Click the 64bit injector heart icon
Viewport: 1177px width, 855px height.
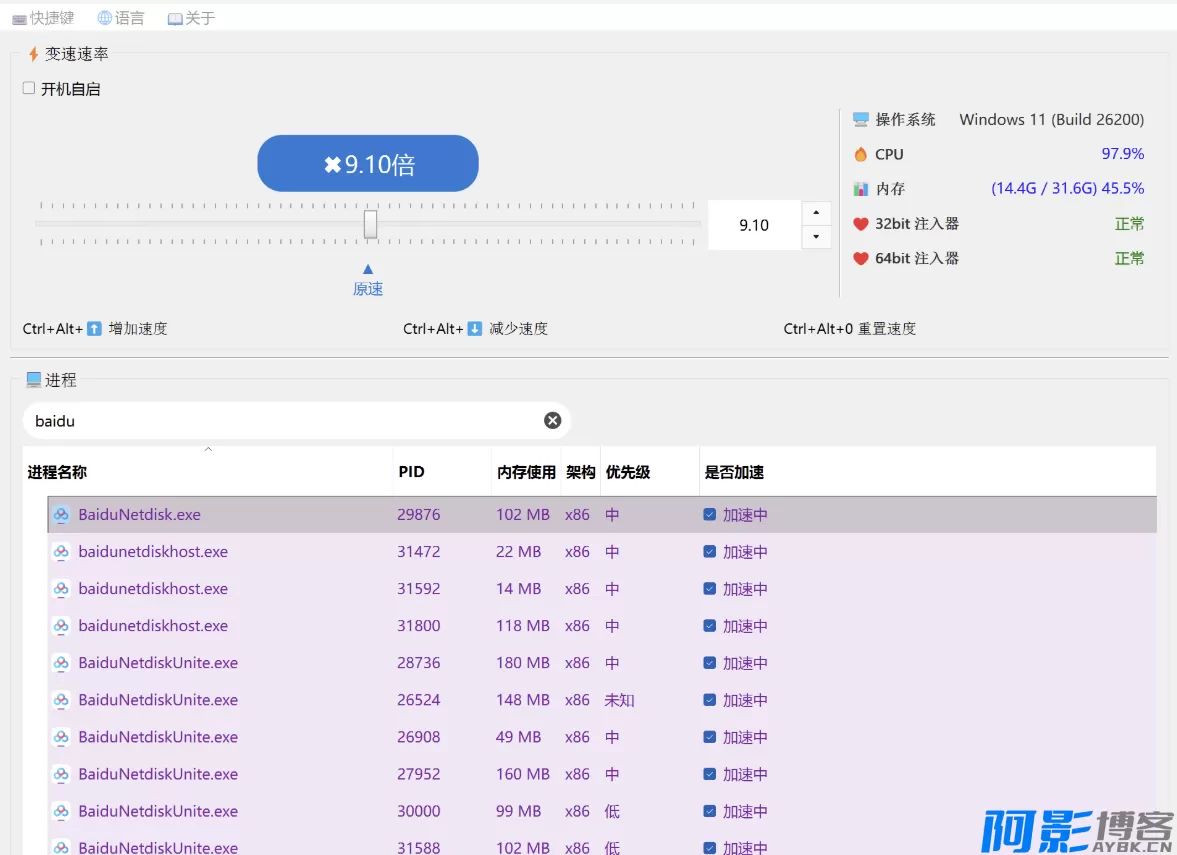tap(860, 259)
